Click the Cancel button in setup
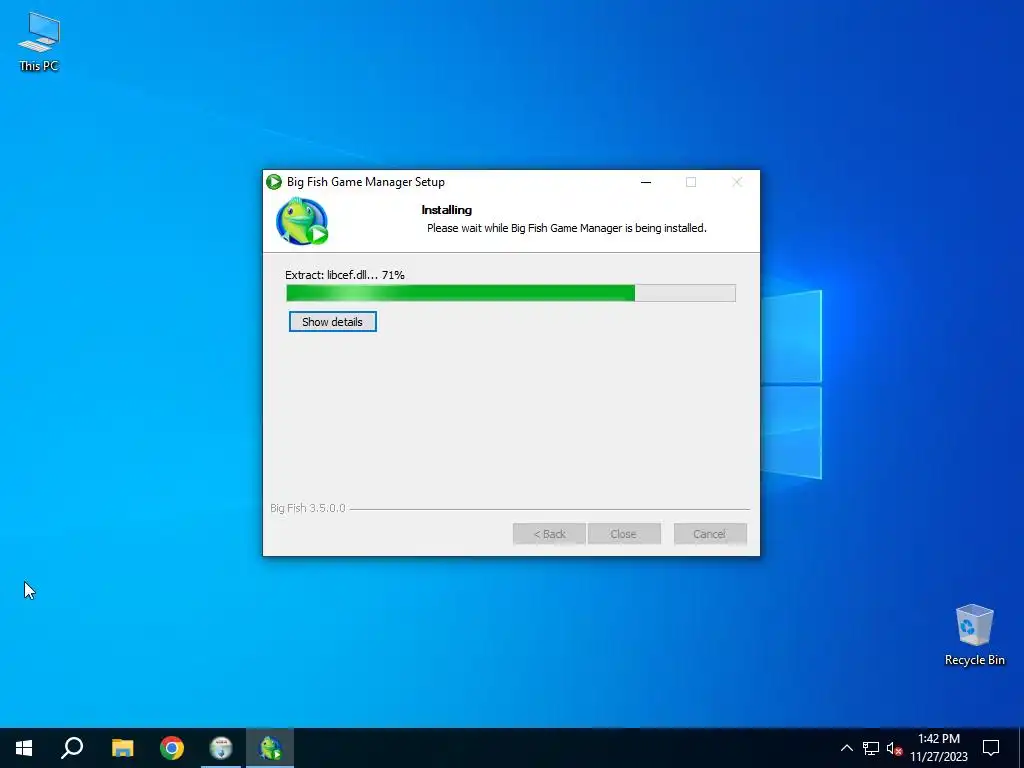The height and width of the screenshot is (768, 1024). [x=710, y=534]
